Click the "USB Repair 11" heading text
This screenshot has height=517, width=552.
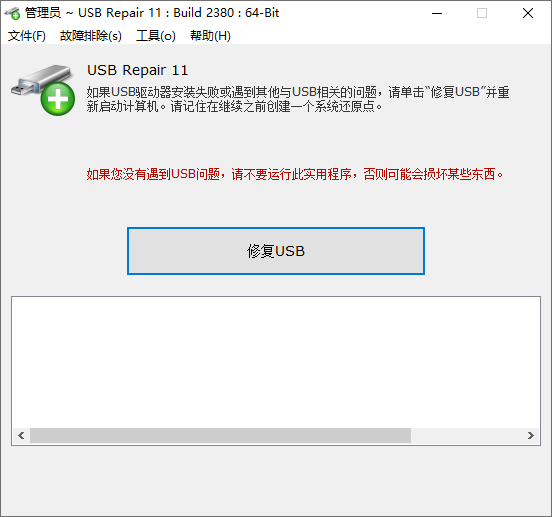click(x=138, y=70)
